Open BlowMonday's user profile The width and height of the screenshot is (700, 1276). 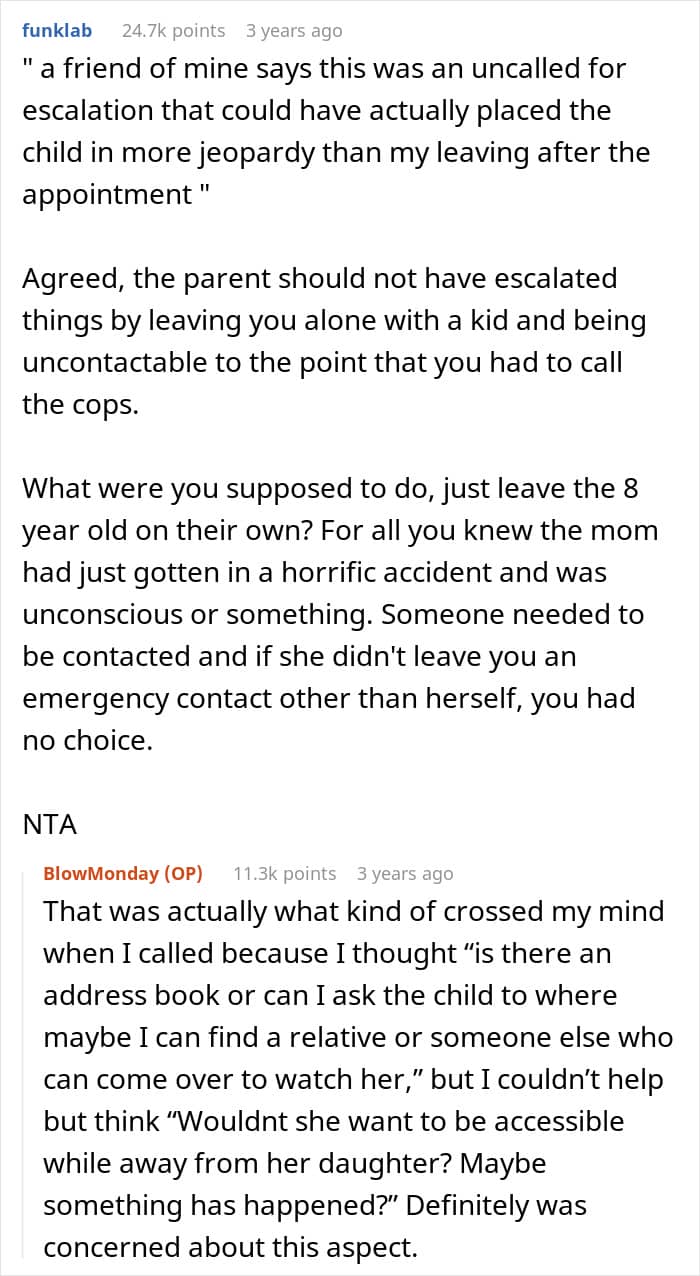(100, 873)
